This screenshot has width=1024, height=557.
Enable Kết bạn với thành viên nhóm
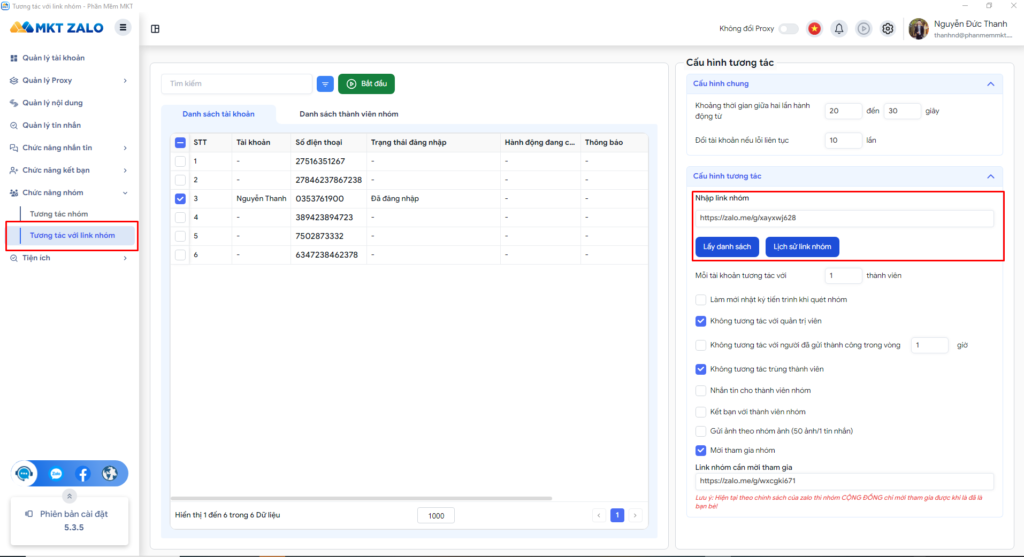click(701, 411)
